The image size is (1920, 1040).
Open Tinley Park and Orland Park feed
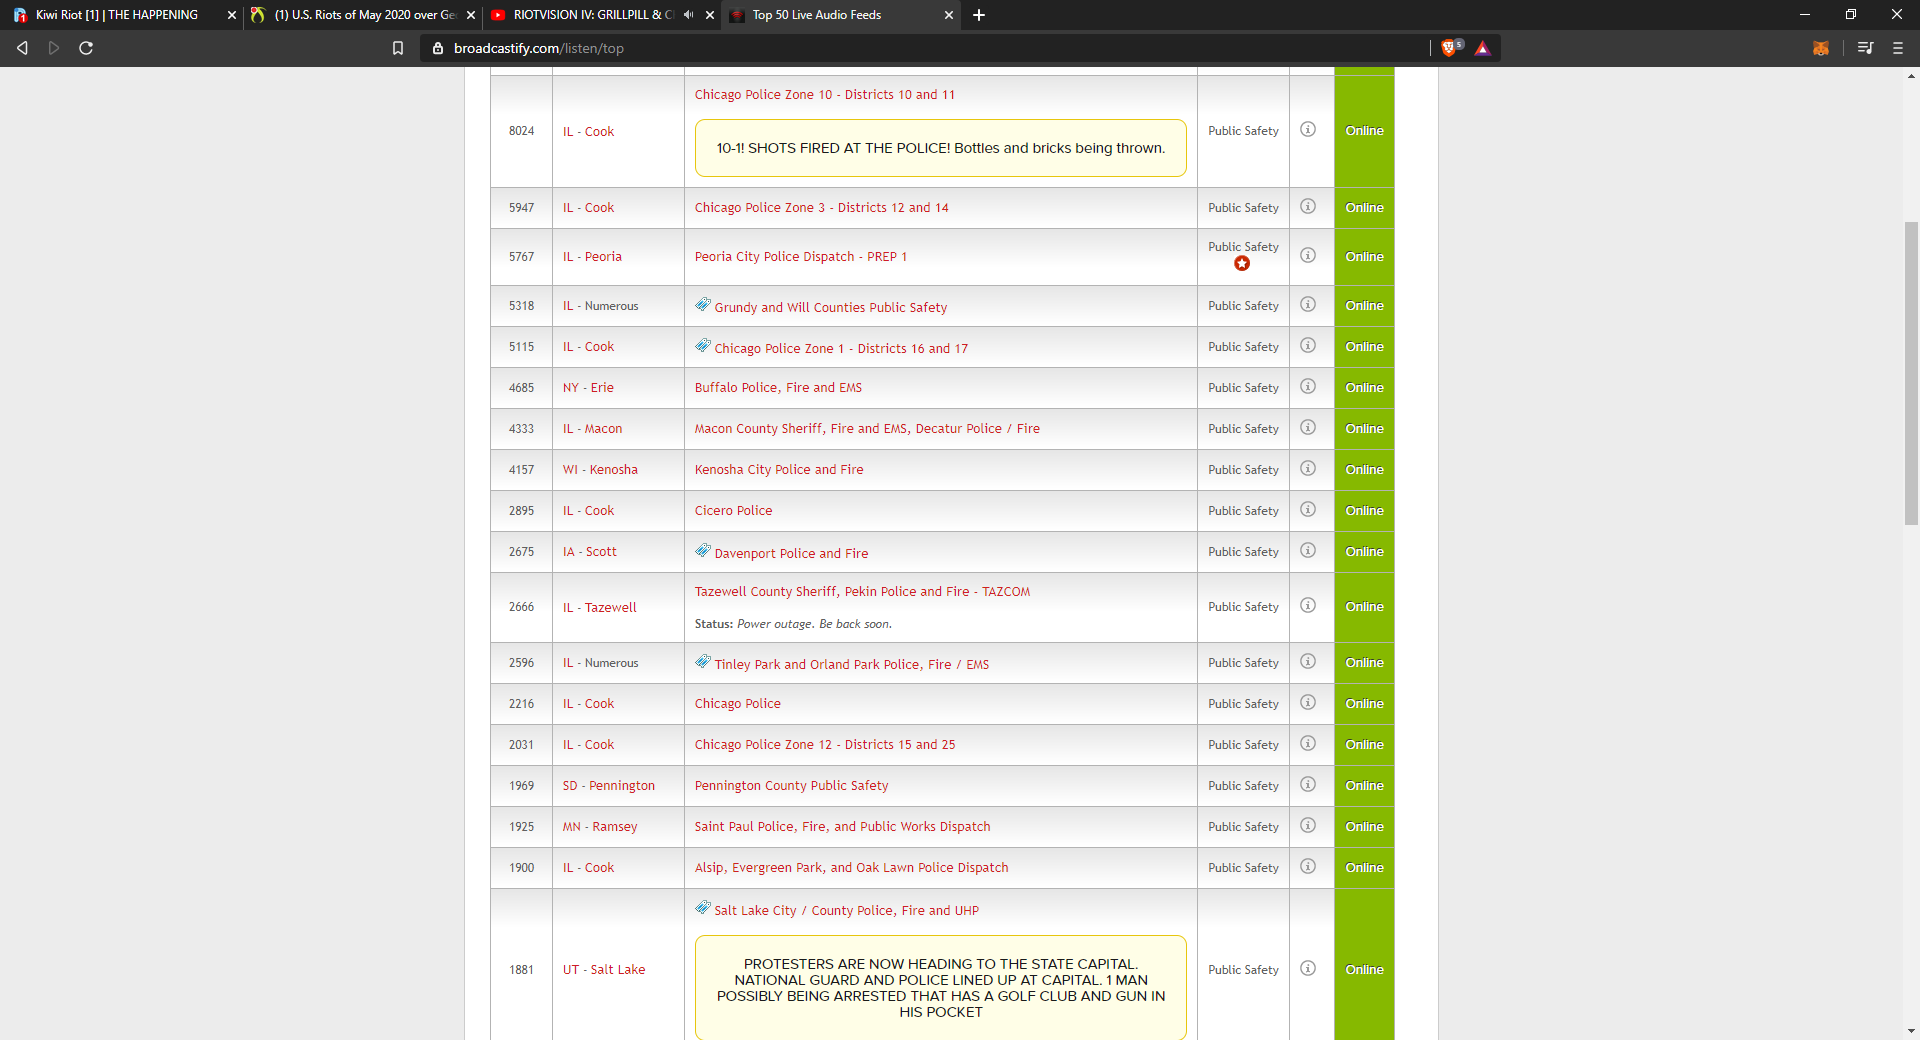(852, 665)
